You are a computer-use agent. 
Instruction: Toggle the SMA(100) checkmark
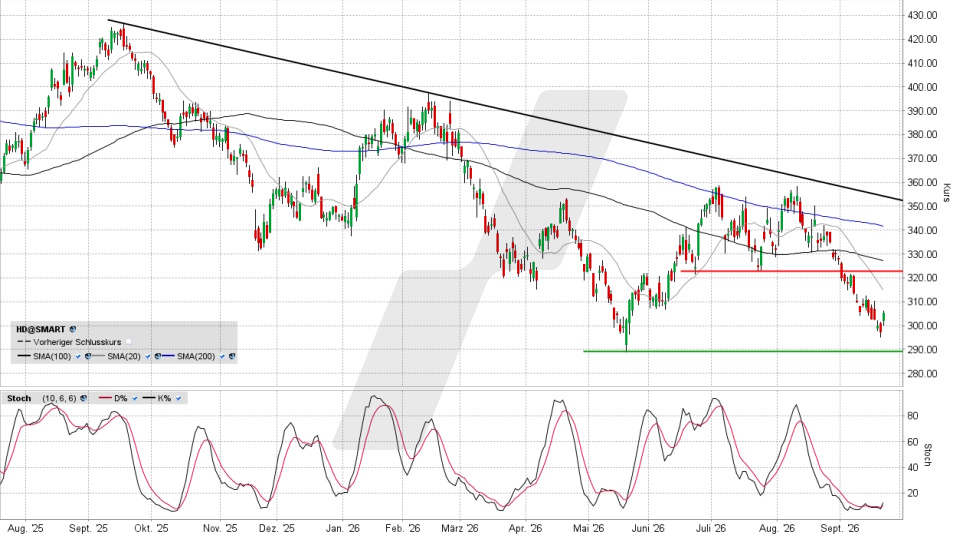pyautogui.click(x=78, y=356)
